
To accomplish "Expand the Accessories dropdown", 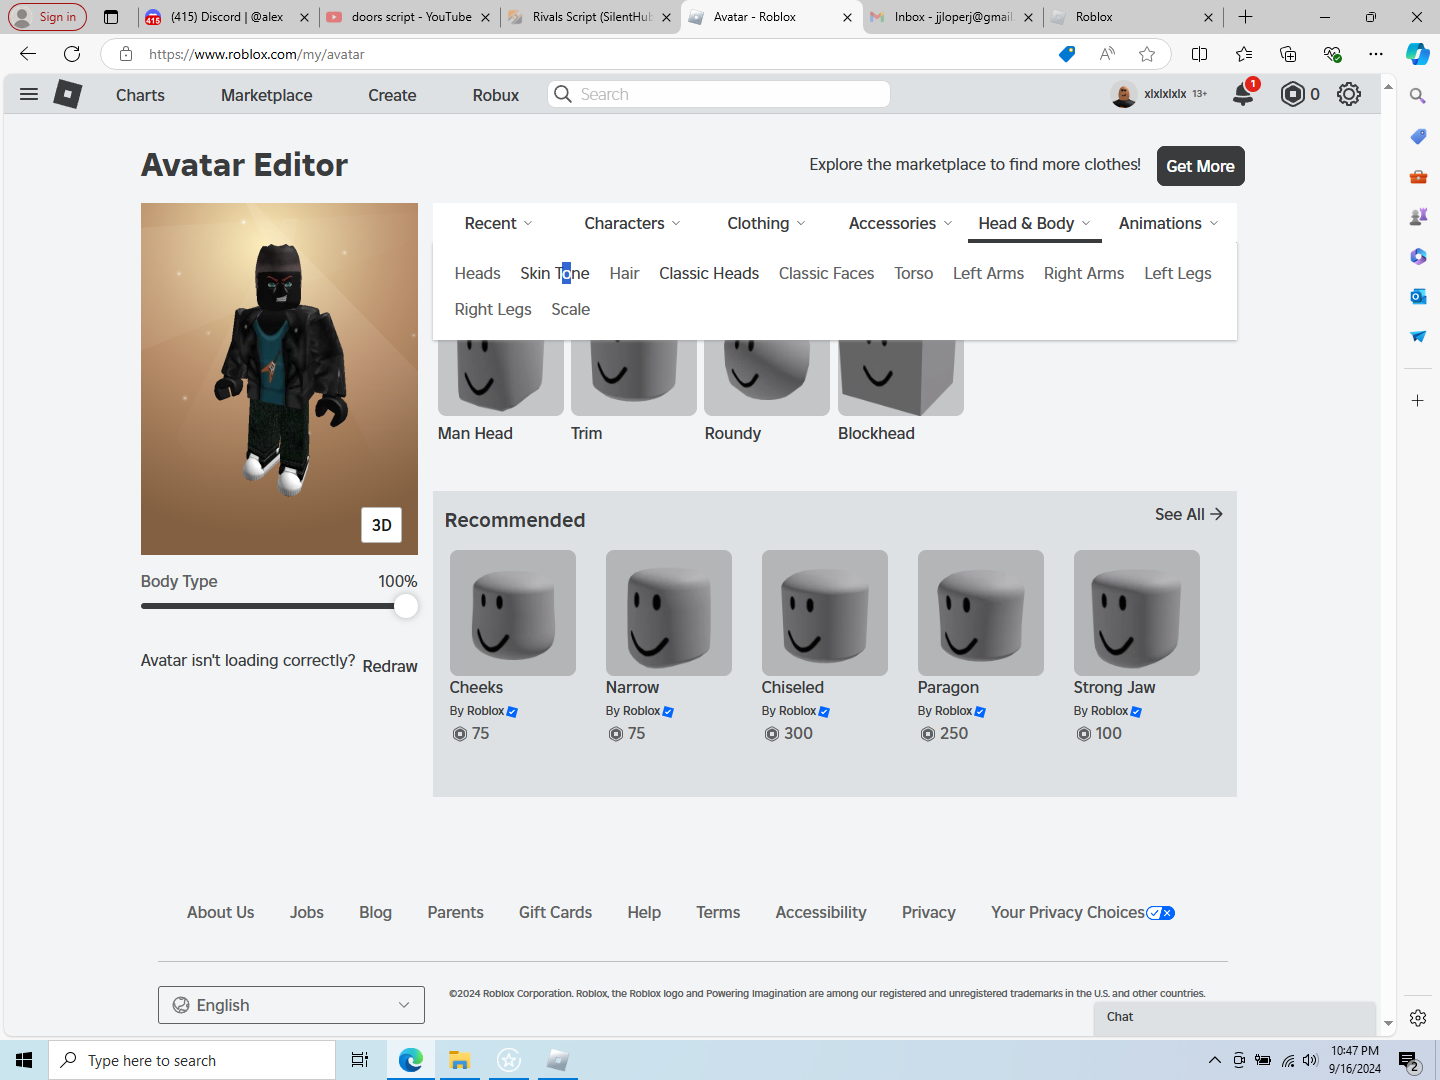I will point(900,223).
